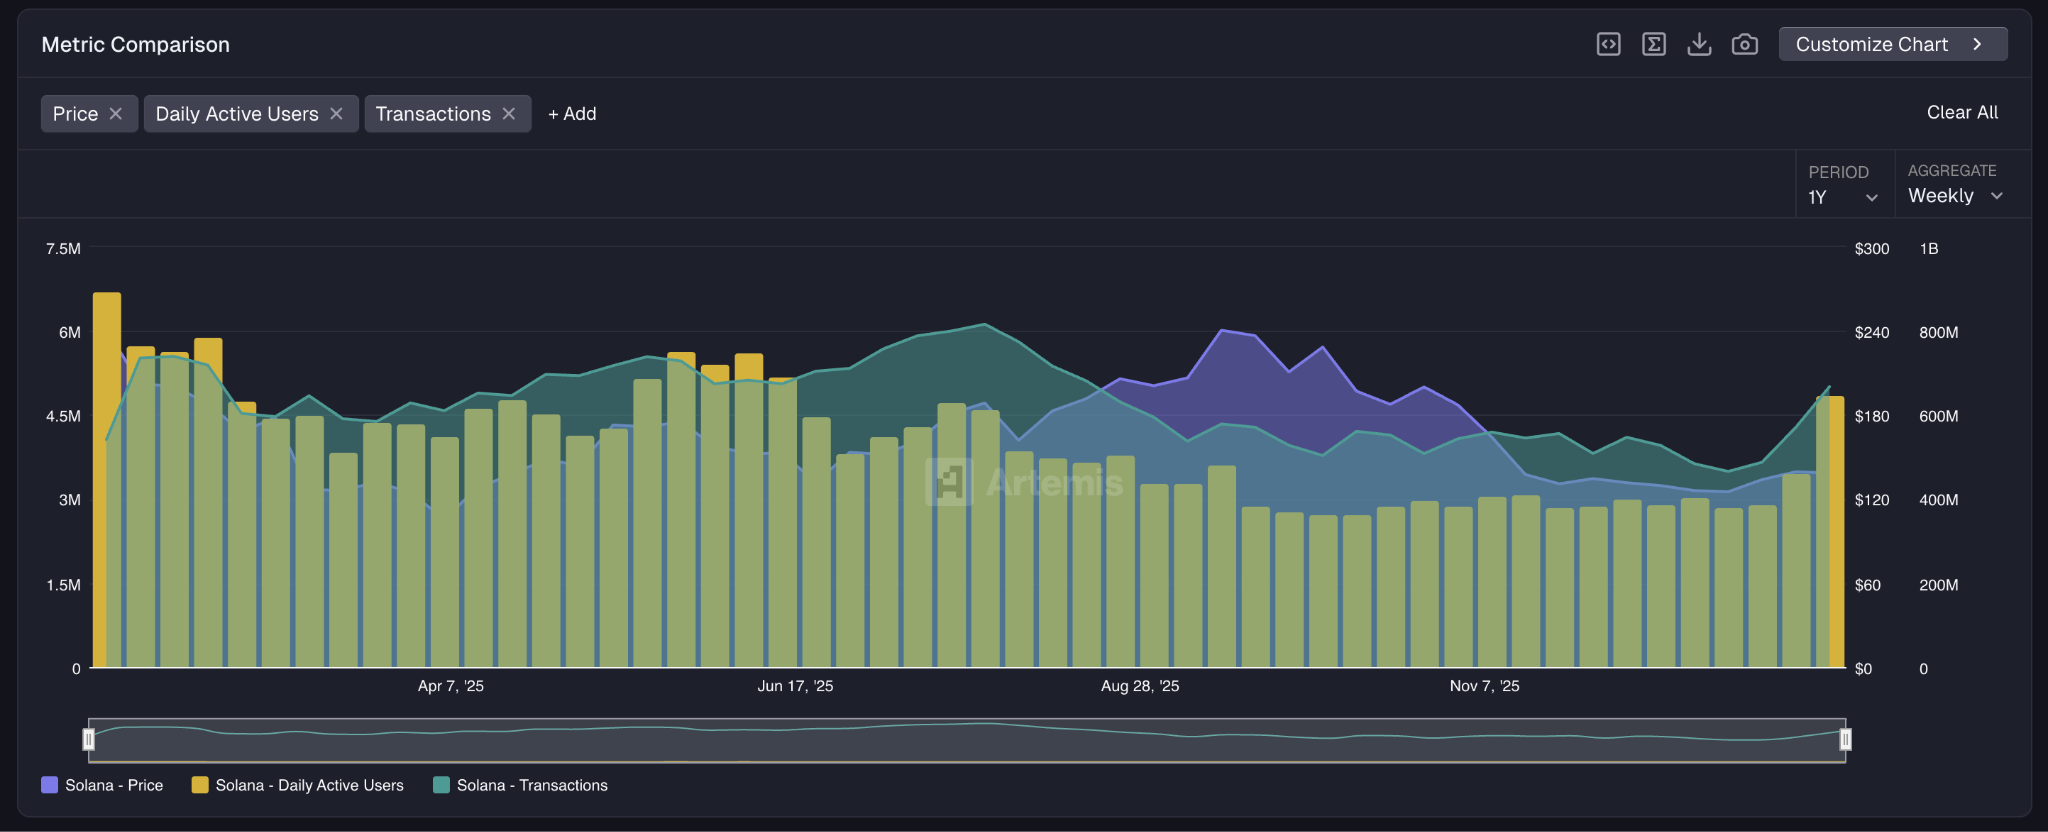The image size is (2048, 832).
Task: Download the chart data
Action: pyautogui.click(x=1699, y=44)
